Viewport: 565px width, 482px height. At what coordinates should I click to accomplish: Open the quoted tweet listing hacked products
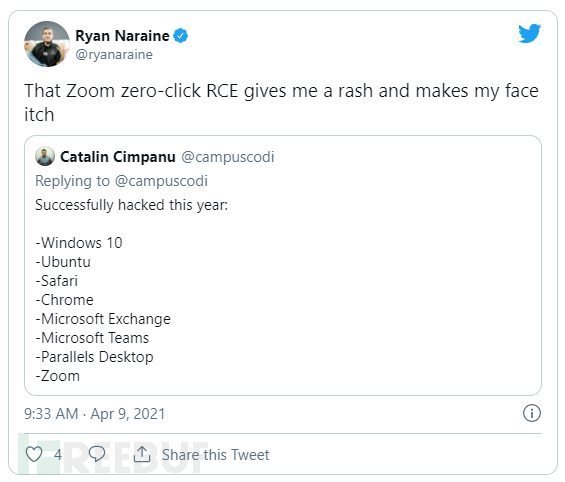point(283,265)
